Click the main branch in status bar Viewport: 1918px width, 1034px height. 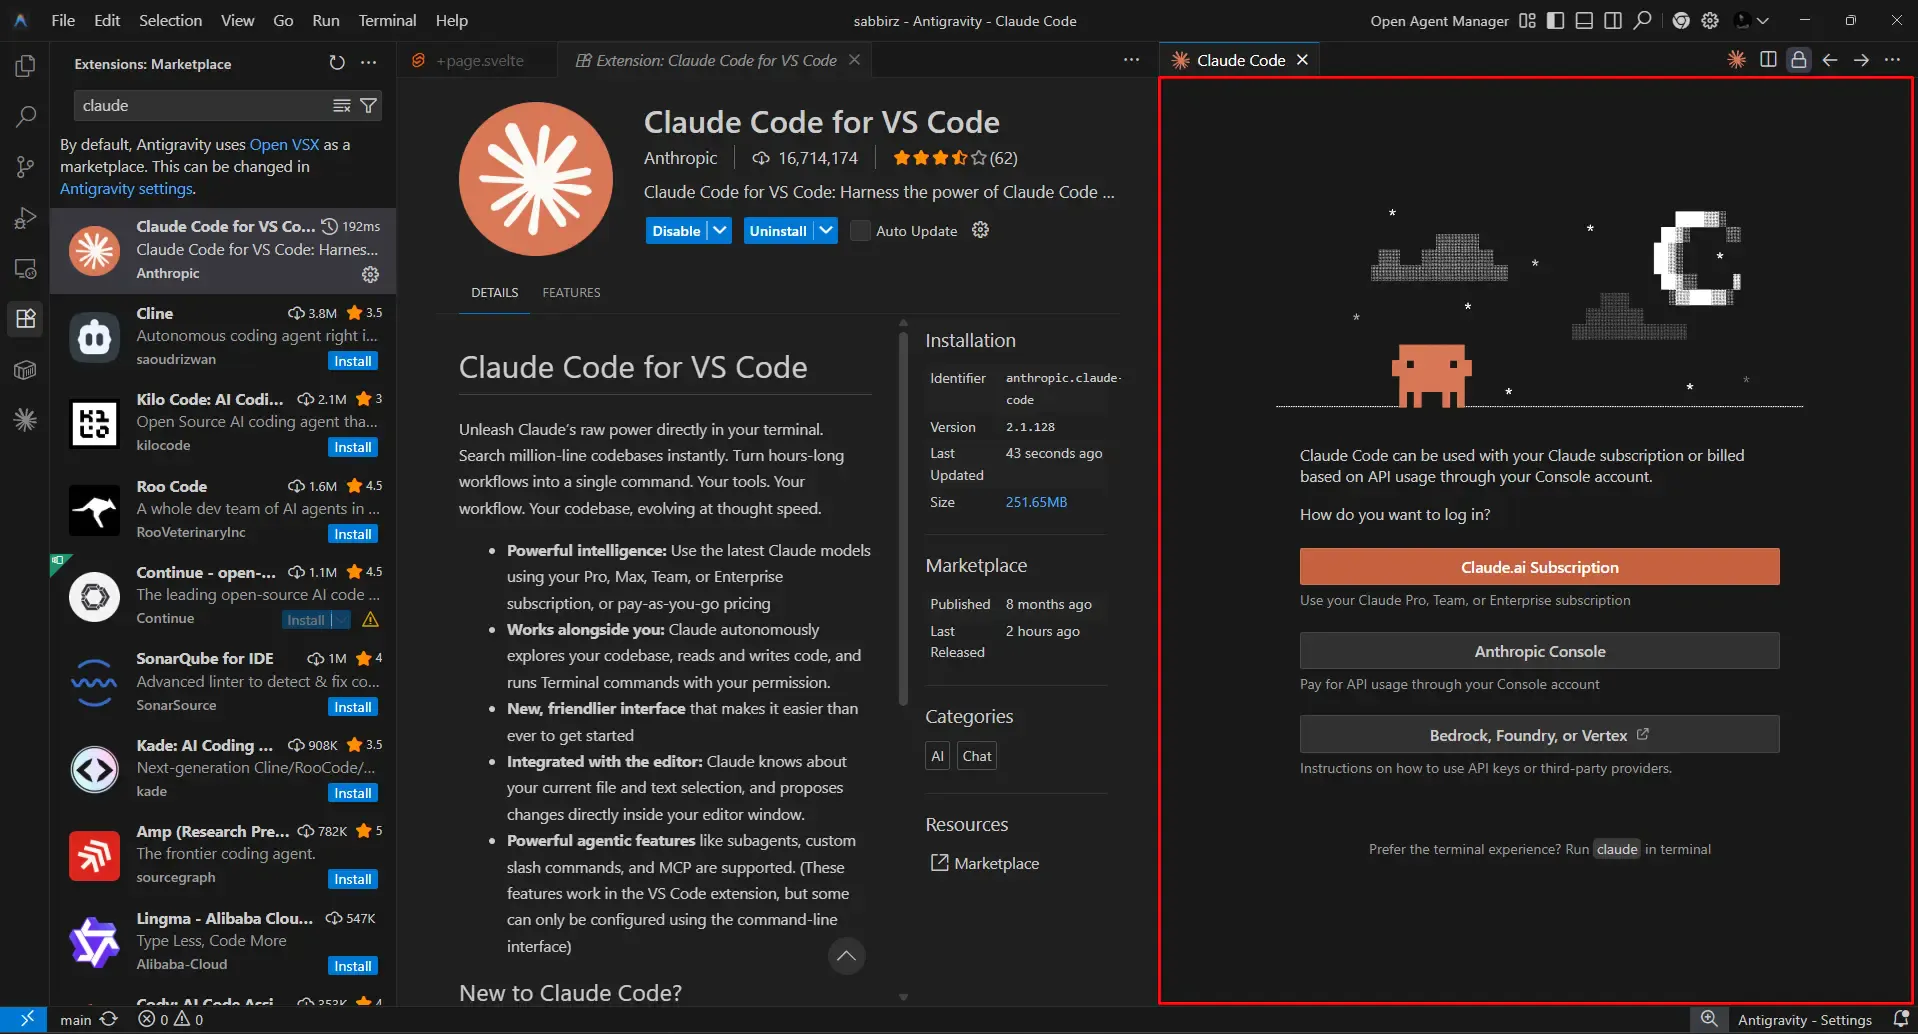coord(76,1020)
